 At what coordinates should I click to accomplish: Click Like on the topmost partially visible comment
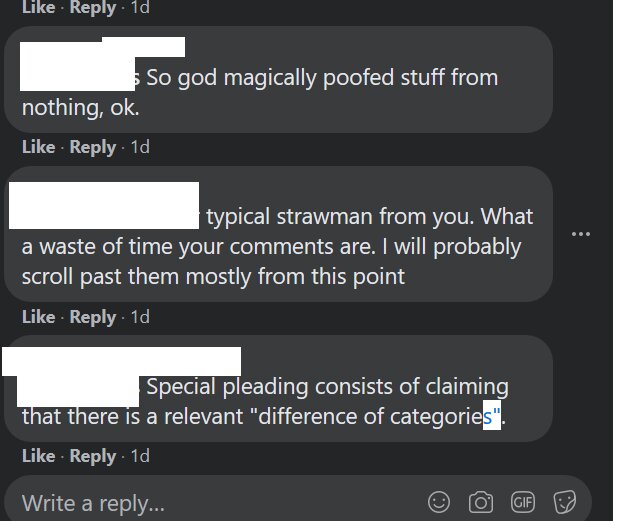[x=39, y=7]
